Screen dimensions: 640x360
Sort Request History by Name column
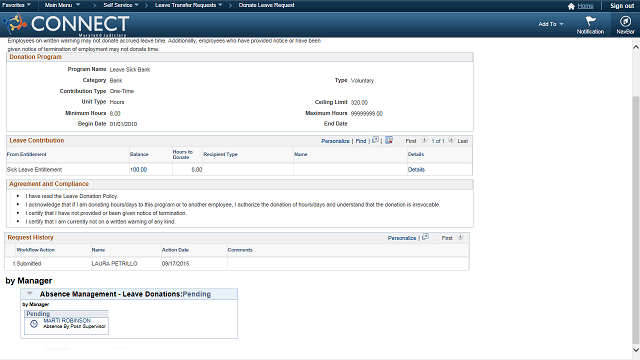tap(98, 250)
